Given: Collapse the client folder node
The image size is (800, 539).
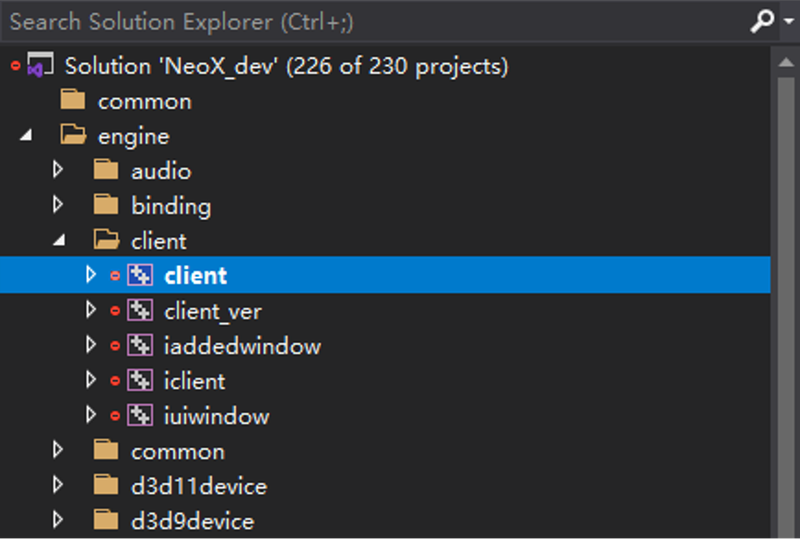Looking at the screenshot, I should [60, 240].
